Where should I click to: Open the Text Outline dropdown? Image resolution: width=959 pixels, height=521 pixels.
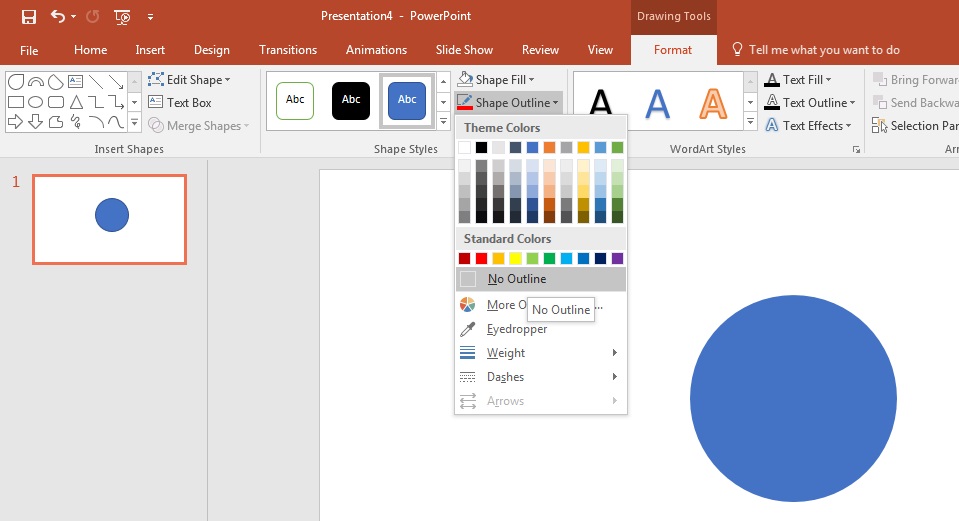click(810, 103)
